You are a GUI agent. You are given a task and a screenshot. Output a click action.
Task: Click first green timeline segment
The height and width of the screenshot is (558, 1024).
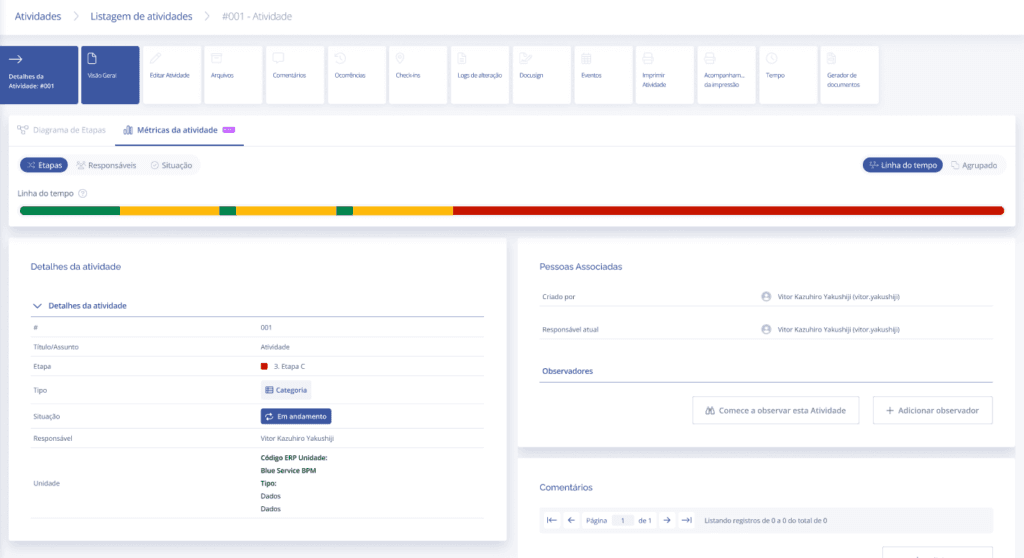pos(70,210)
